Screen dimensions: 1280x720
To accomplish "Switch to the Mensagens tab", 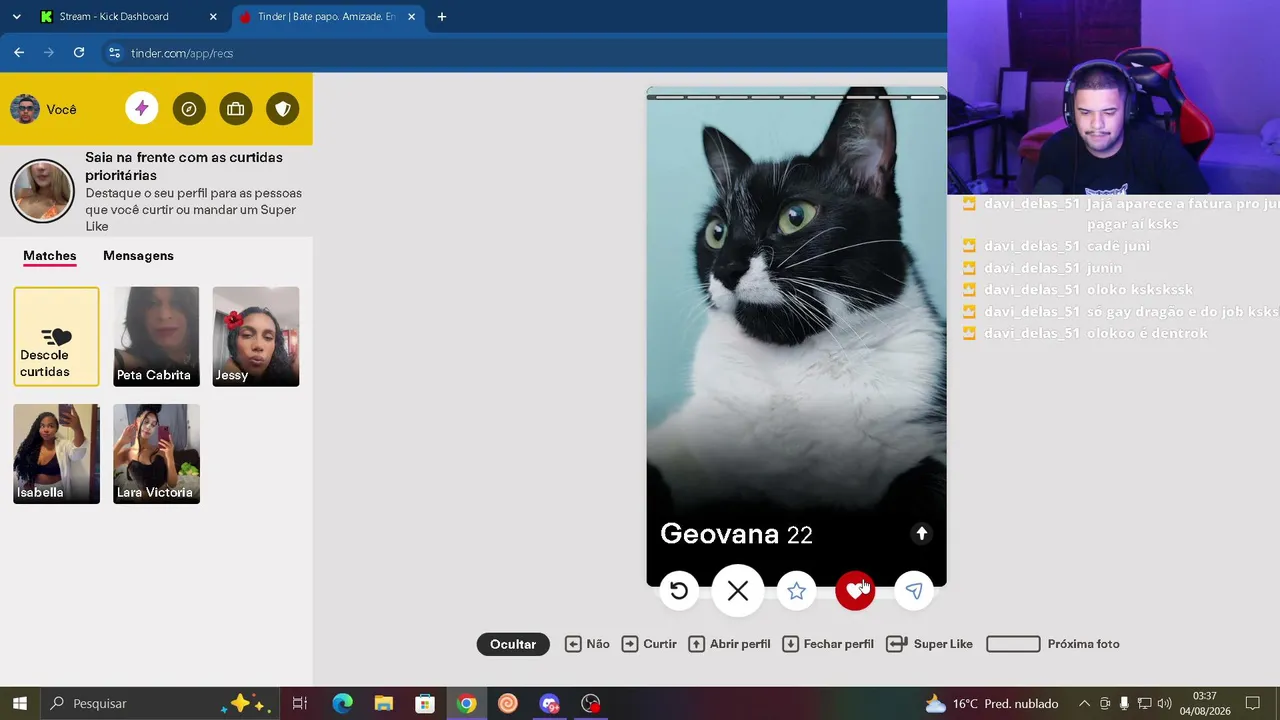I will coord(138,256).
